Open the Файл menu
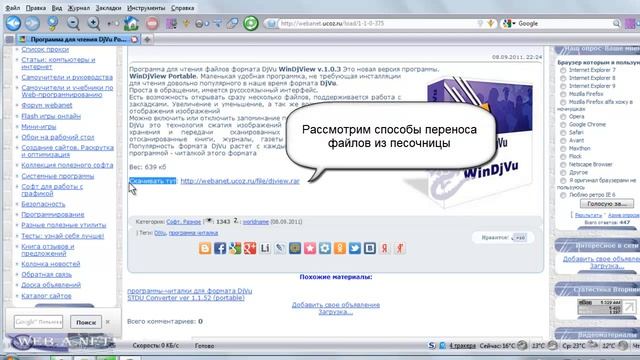The height and width of the screenshot is (360, 640). [12, 8]
